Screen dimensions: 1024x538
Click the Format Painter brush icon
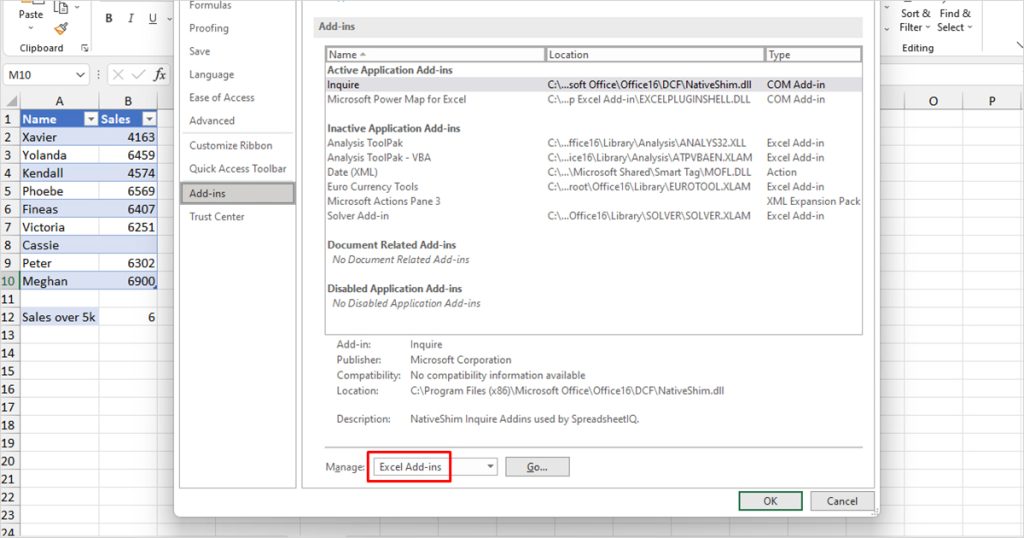pos(61,28)
